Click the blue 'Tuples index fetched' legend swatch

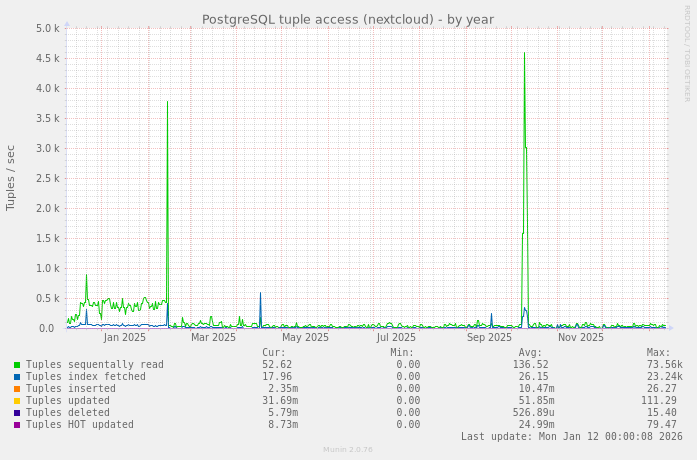pyautogui.click(x=17, y=377)
